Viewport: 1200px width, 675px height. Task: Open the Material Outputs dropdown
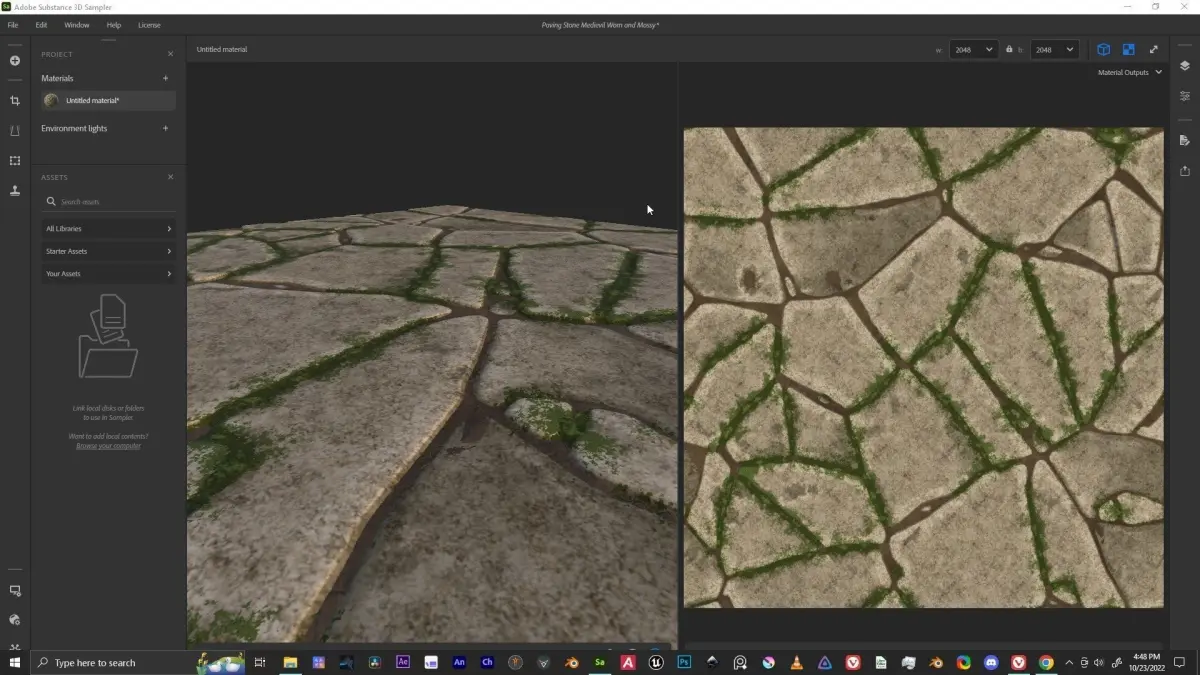pyautogui.click(x=1130, y=72)
